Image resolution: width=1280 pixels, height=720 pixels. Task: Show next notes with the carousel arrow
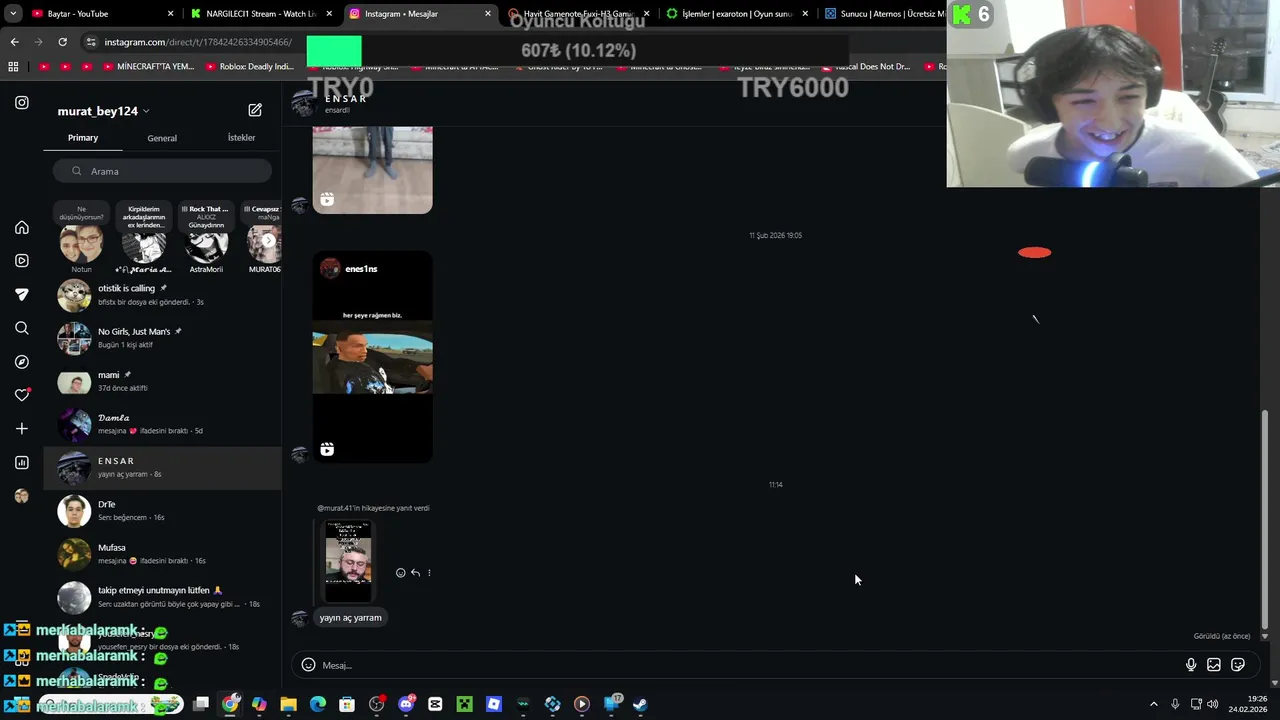coord(268,241)
